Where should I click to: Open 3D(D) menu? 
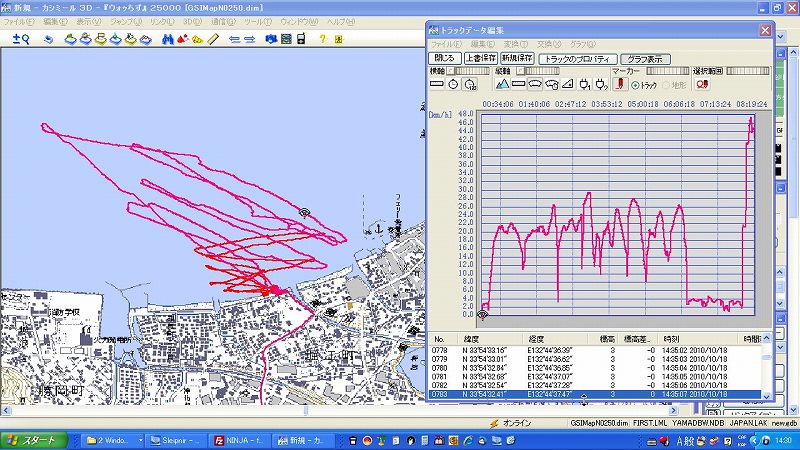tap(192, 22)
